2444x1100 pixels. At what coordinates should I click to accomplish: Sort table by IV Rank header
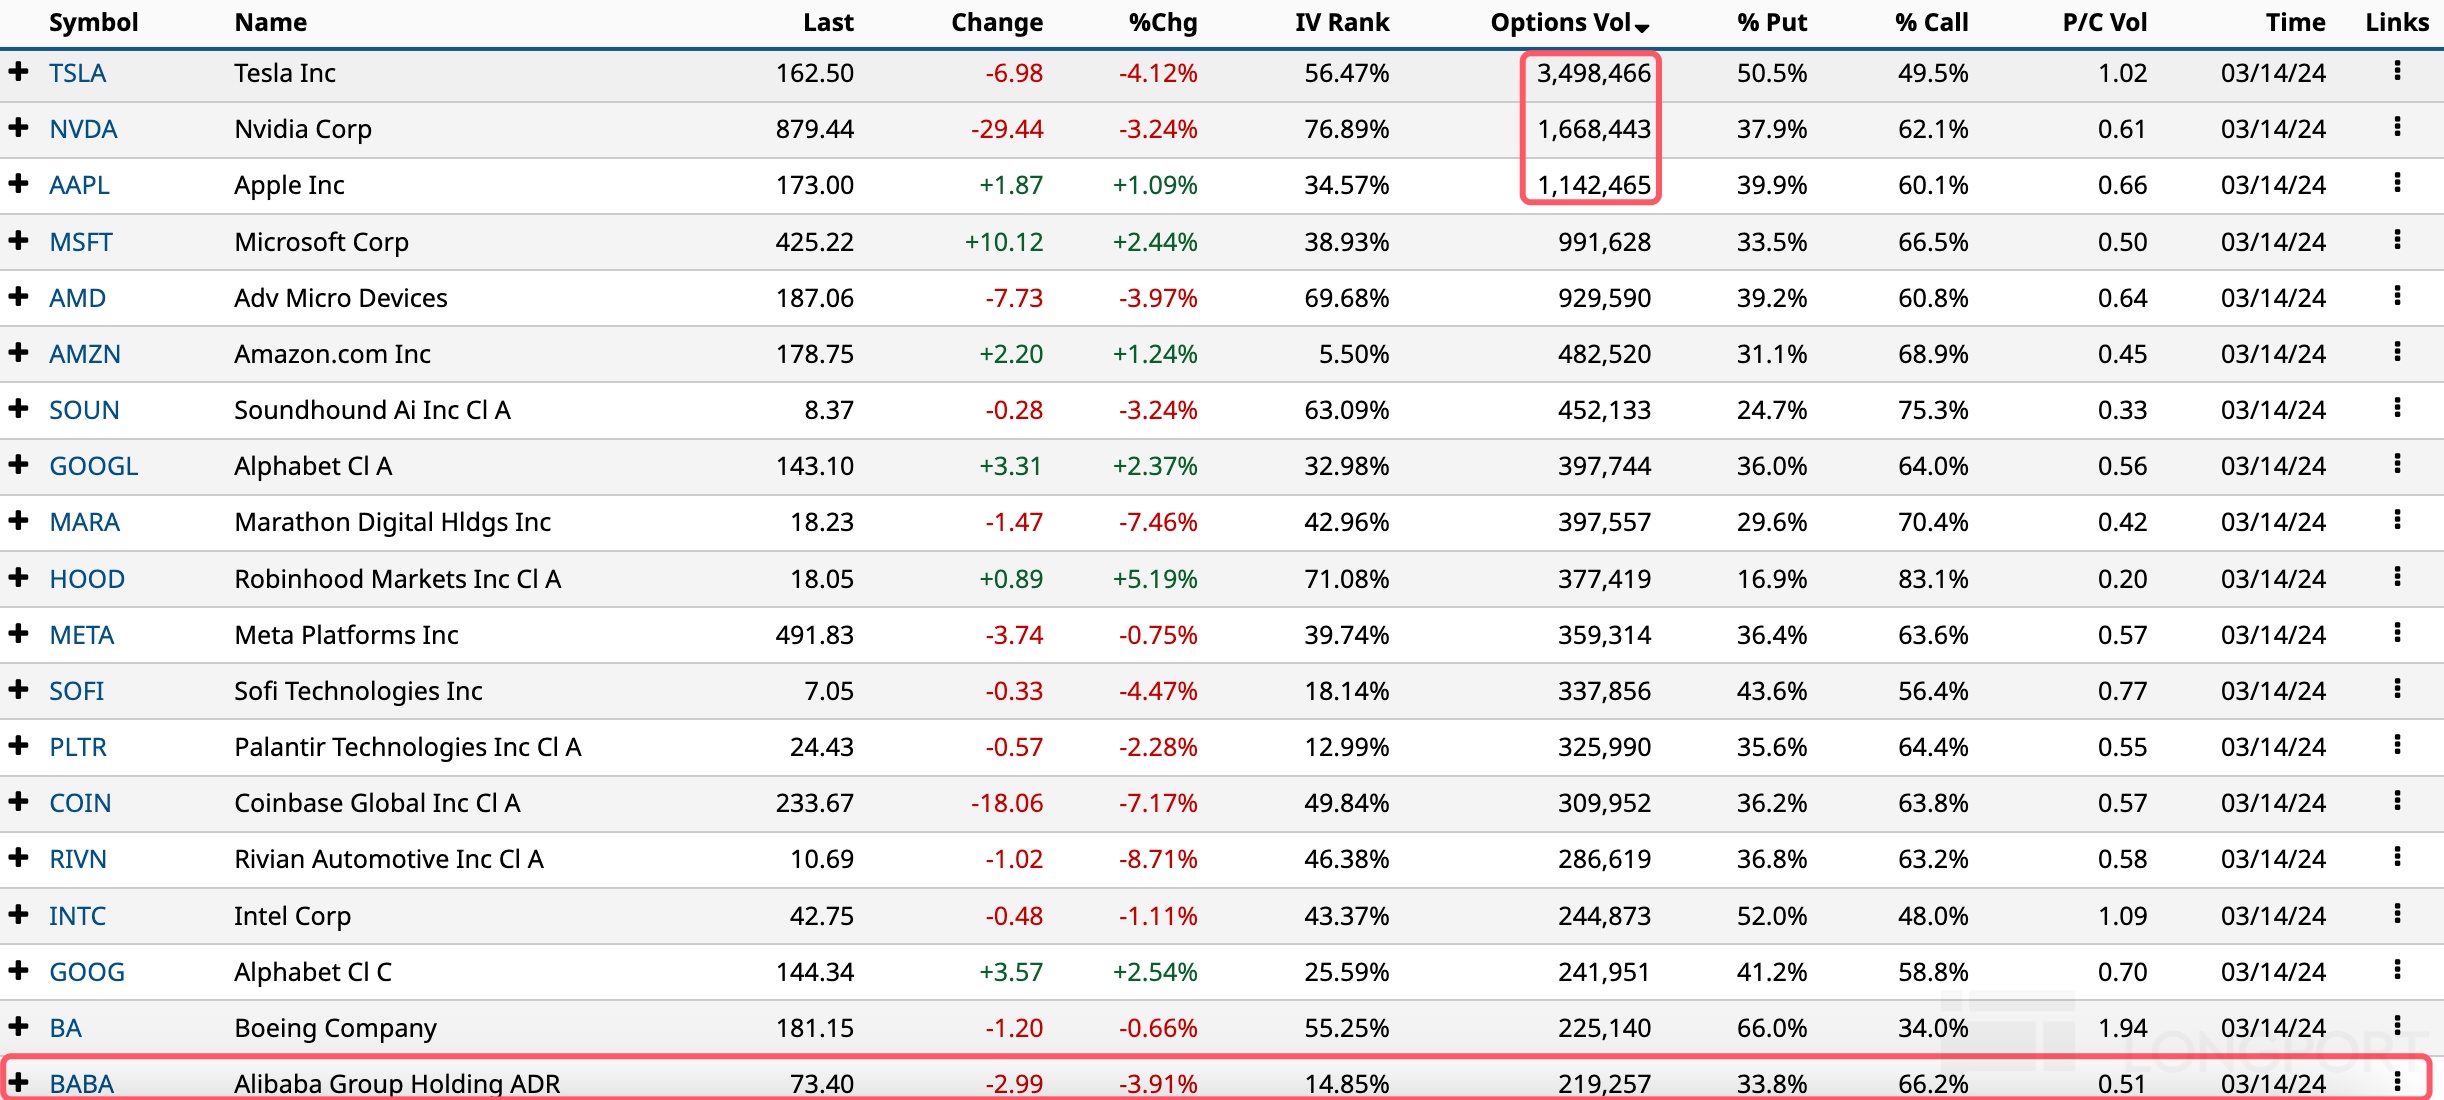(1341, 23)
